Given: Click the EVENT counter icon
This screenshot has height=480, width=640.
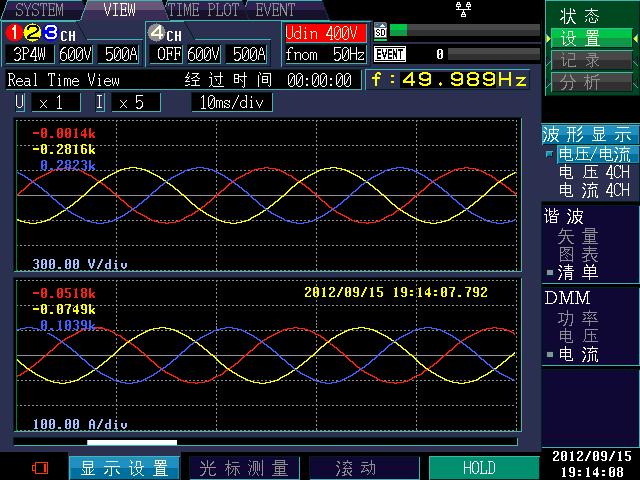Looking at the screenshot, I should click(x=389, y=54).
